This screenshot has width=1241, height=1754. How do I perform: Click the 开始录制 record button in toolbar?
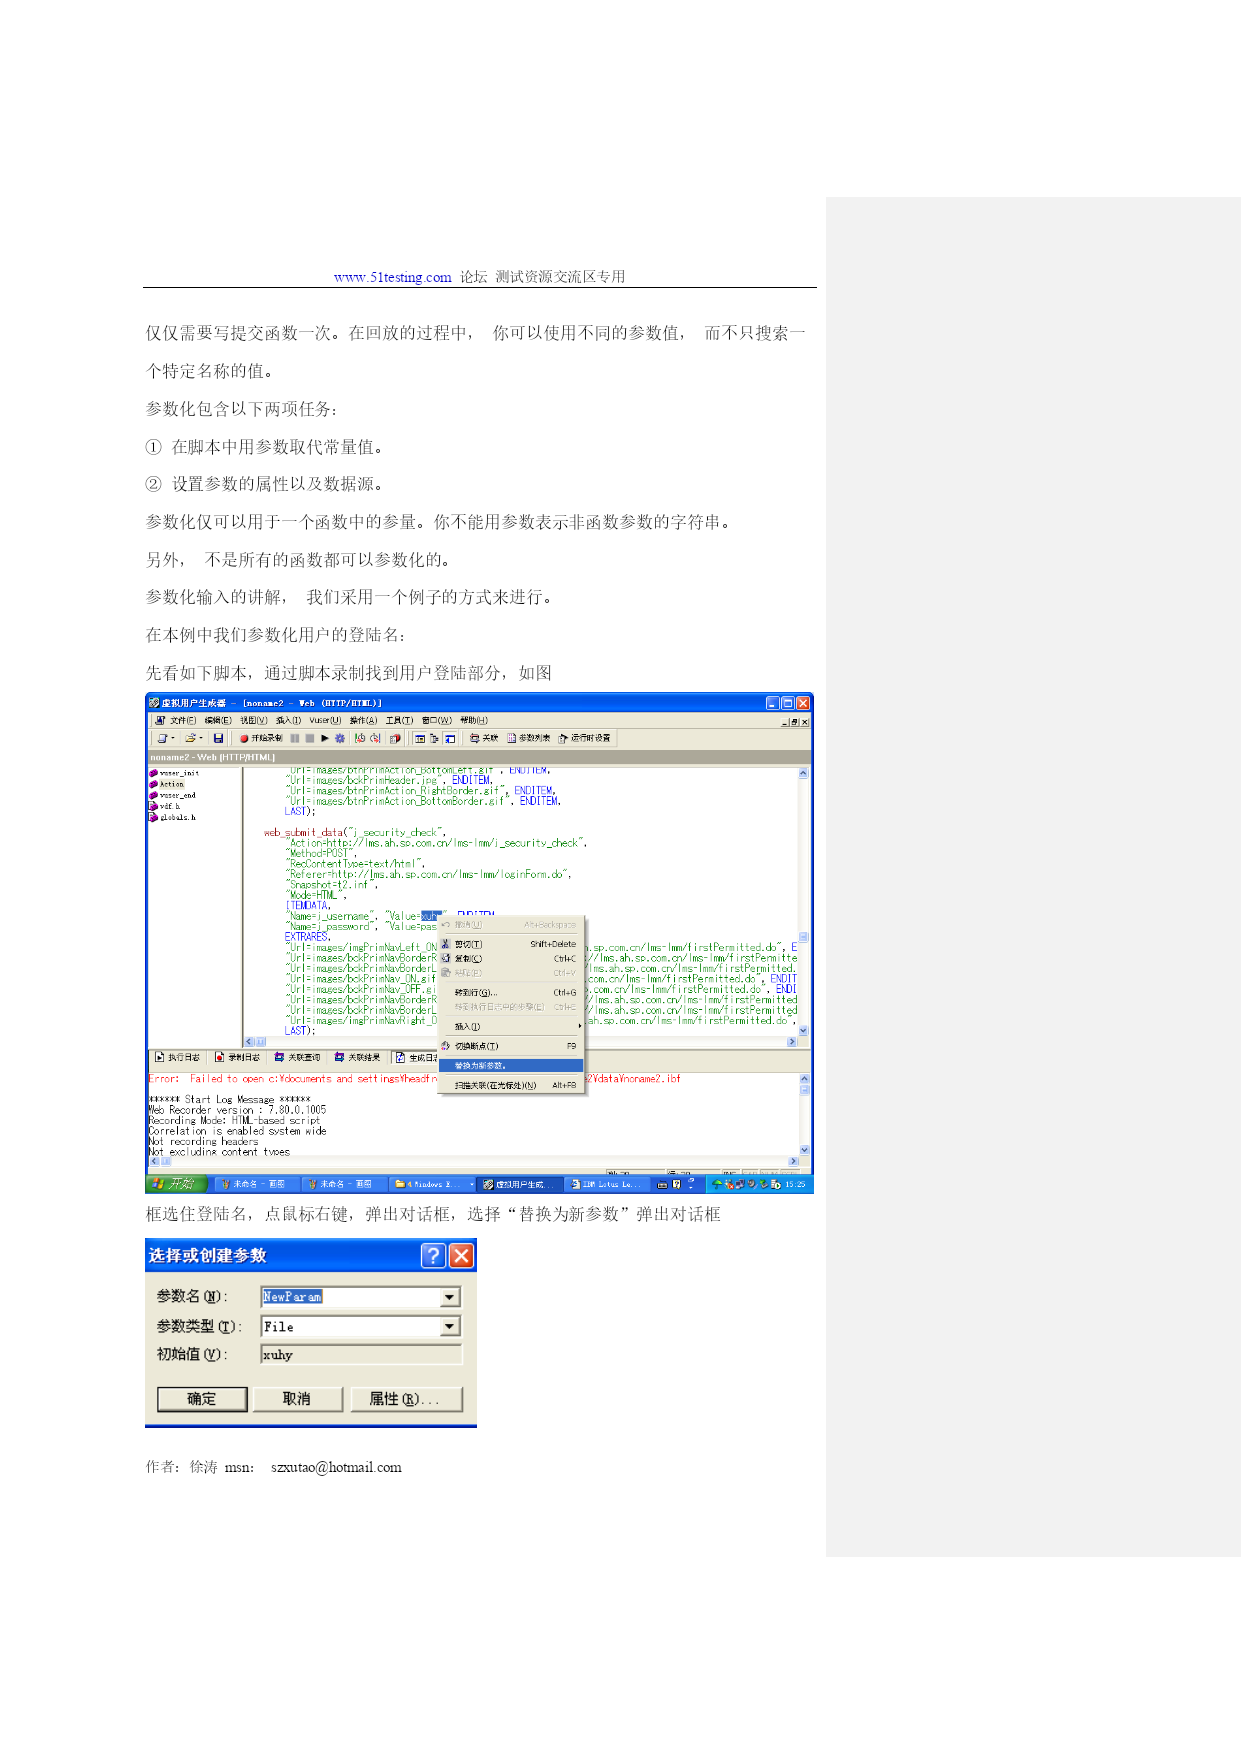point(262,738)
